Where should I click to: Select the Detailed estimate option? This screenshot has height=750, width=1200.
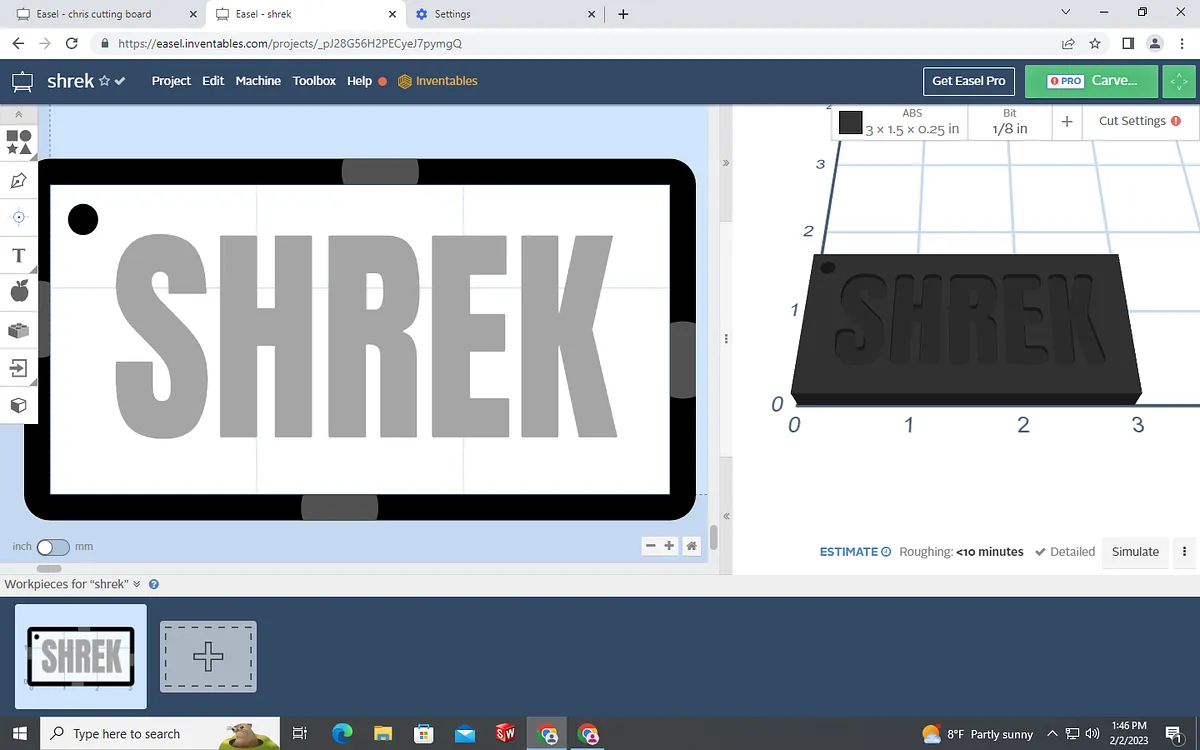pyautogui.click(x=1065, y=552)
